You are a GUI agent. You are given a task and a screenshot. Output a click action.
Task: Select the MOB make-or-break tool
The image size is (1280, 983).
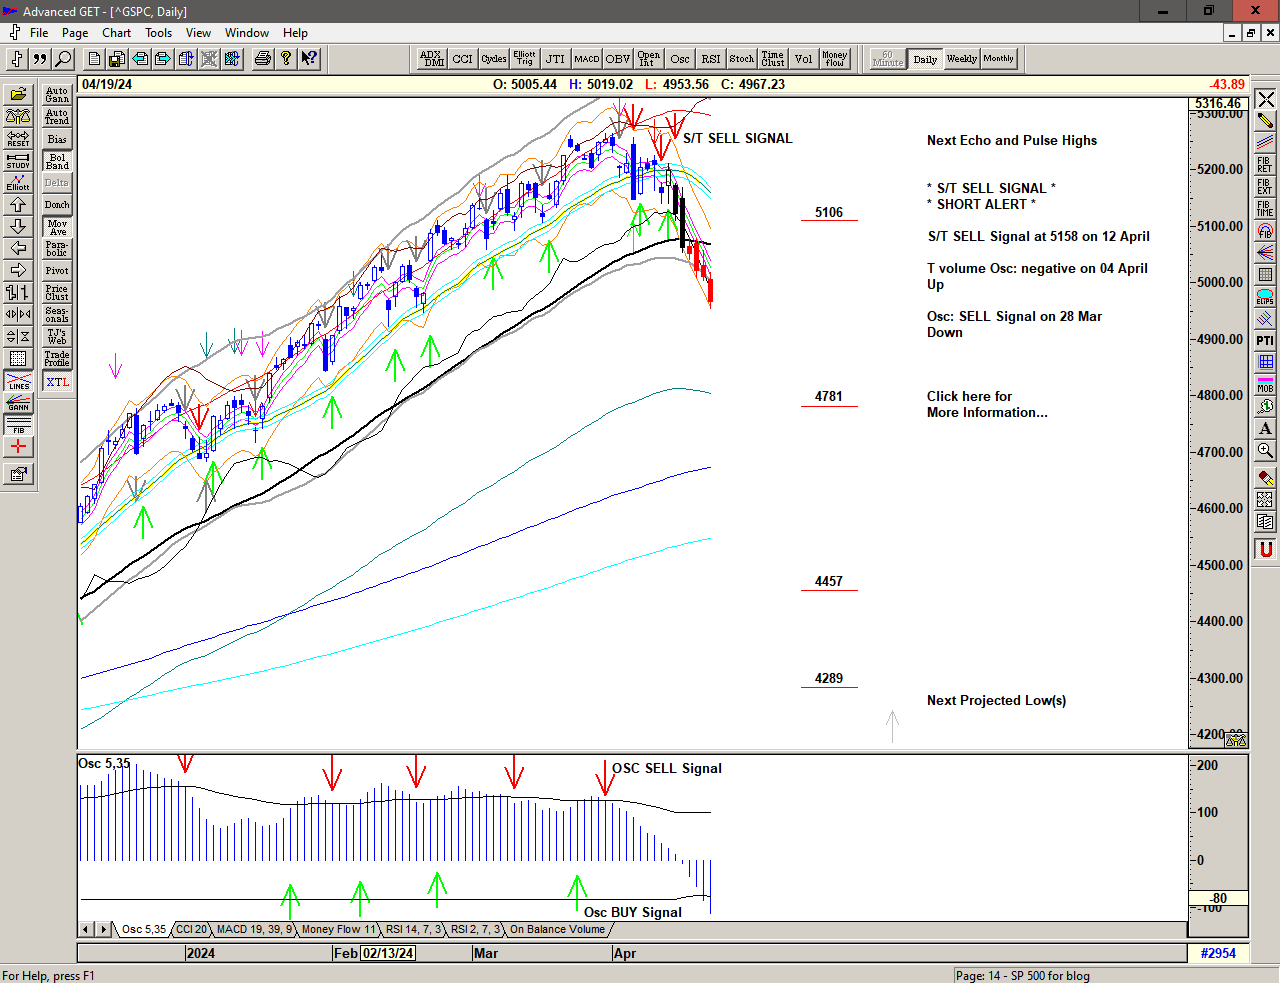1265,385
